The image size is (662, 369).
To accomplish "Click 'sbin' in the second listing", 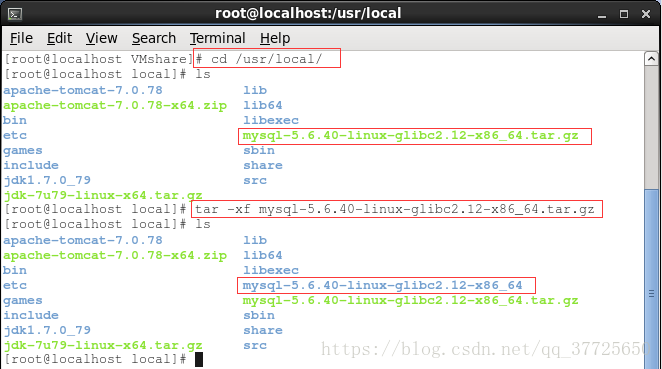I will [x=259, y=315].
